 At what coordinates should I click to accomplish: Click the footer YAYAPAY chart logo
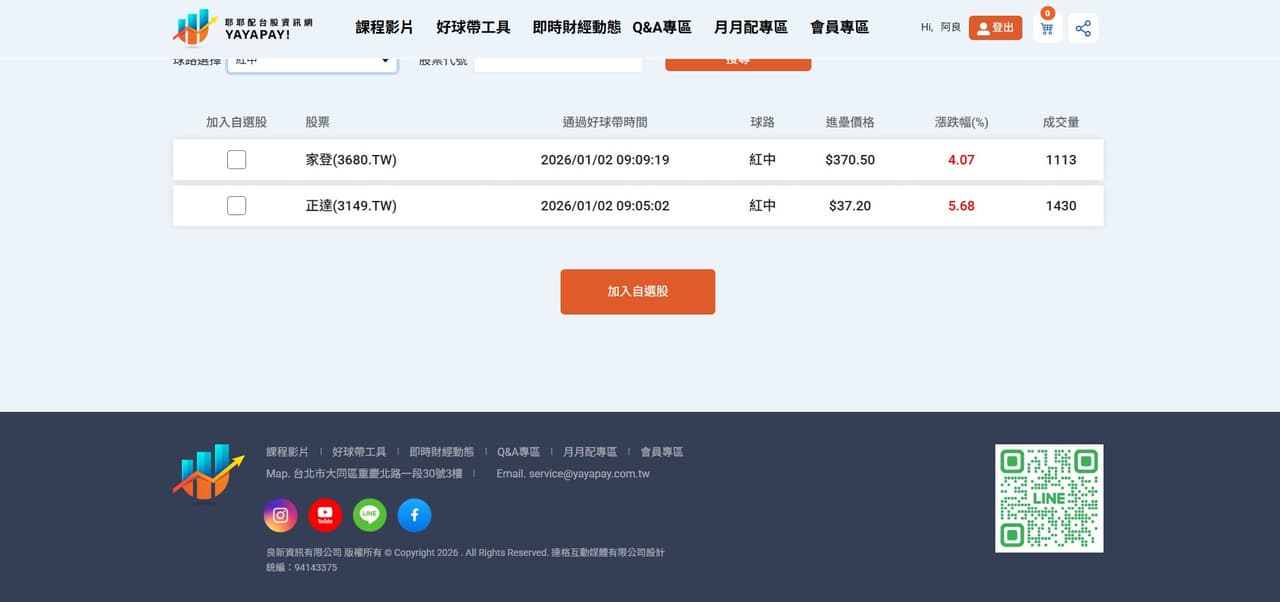point(208,472)
